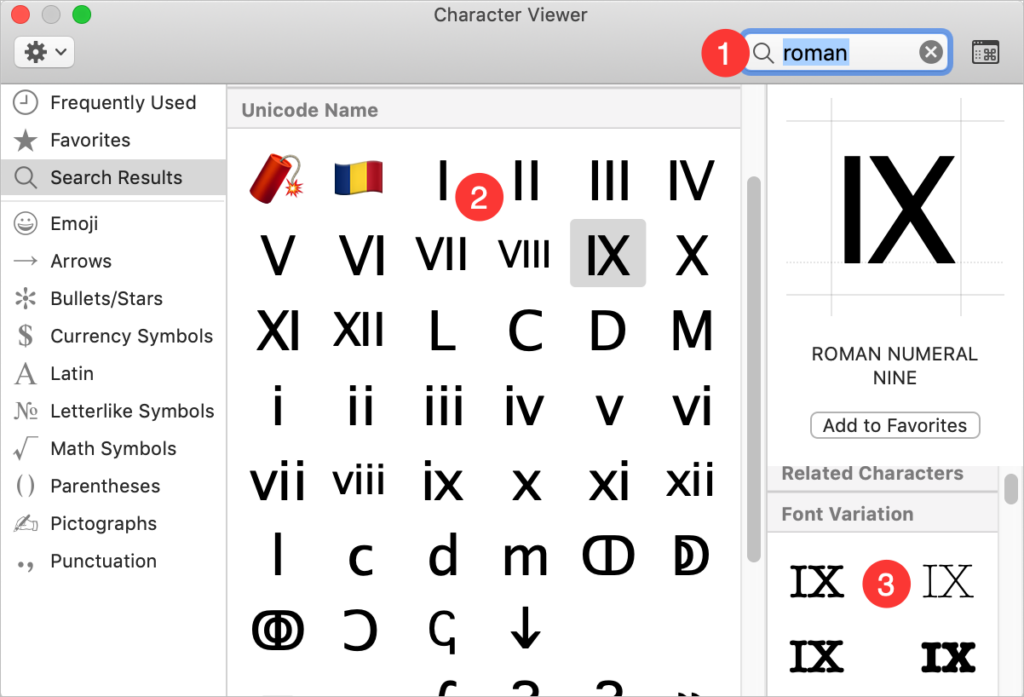Viewport: 1024px width, 697px height.
Task: Select small Roman numeral iv
Action: click(x=524, y=405)
